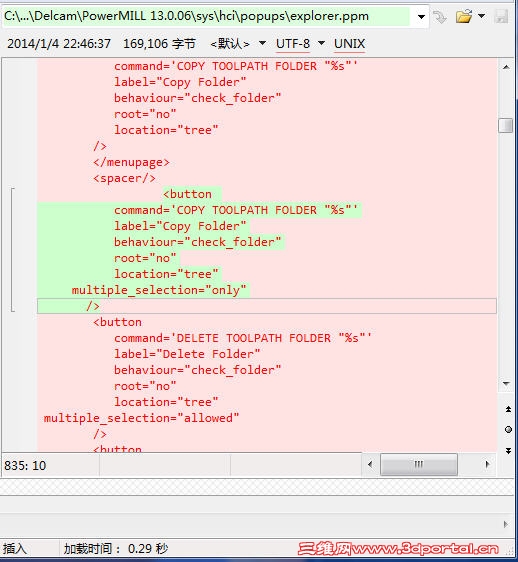The width and height of the screenshot is (518, 562).
Task: Click the file size 169,106 字节
Action: tap(160, 44)
